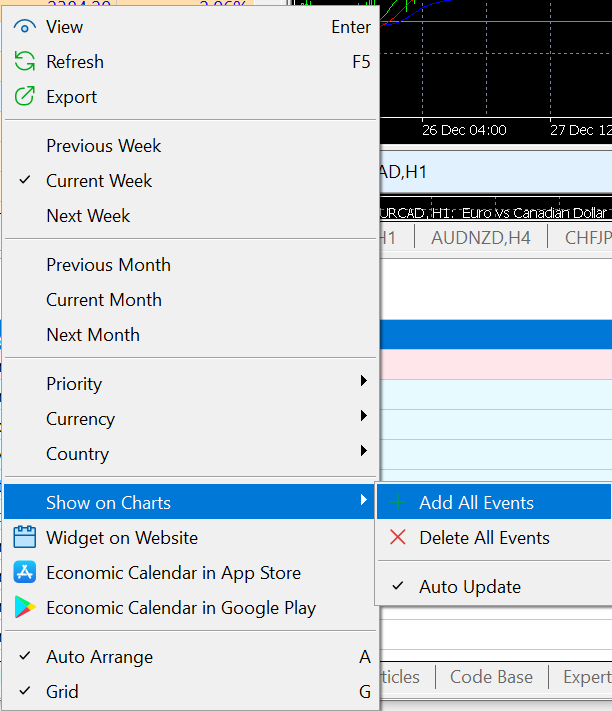The width and height of the screenshot is (612, 711).
Task: Click the highlighted blue calendar row
Action: pos(495,334)
